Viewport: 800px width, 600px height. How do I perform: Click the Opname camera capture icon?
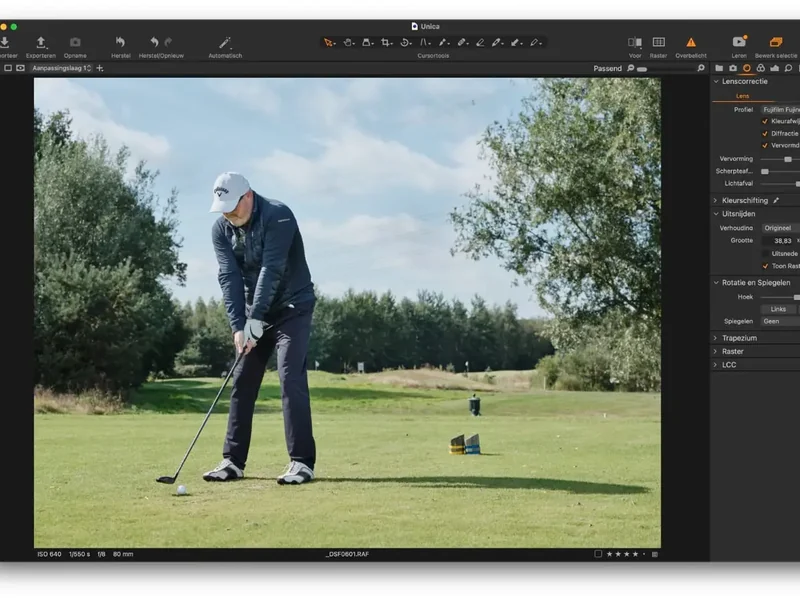pyautogui.click(x=75, y=42)
